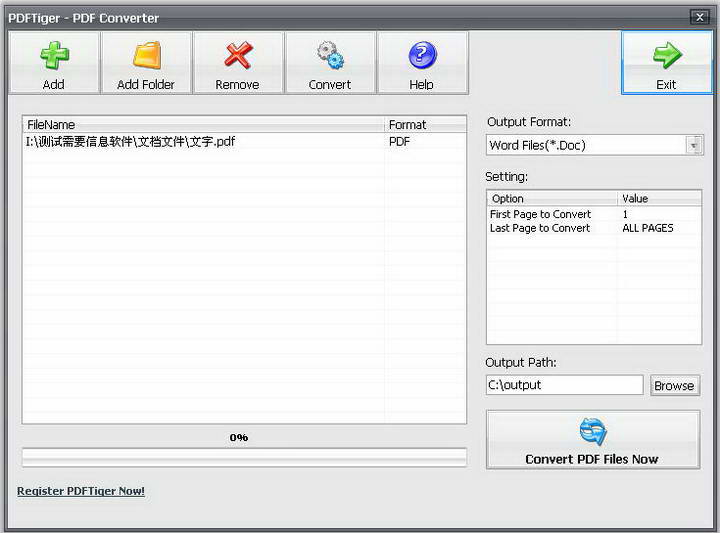Select the First Page to Convert option
720x533 pixels.
540,214
